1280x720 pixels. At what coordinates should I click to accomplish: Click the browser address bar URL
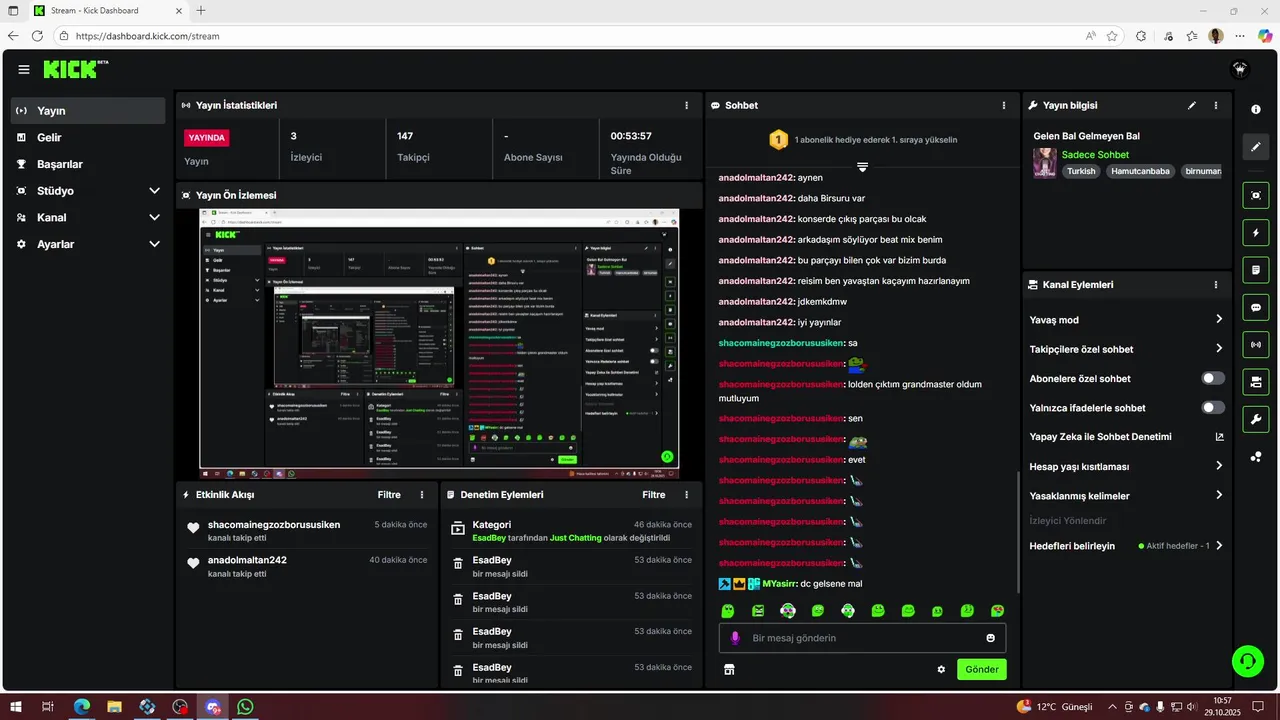tap(147, 36)
